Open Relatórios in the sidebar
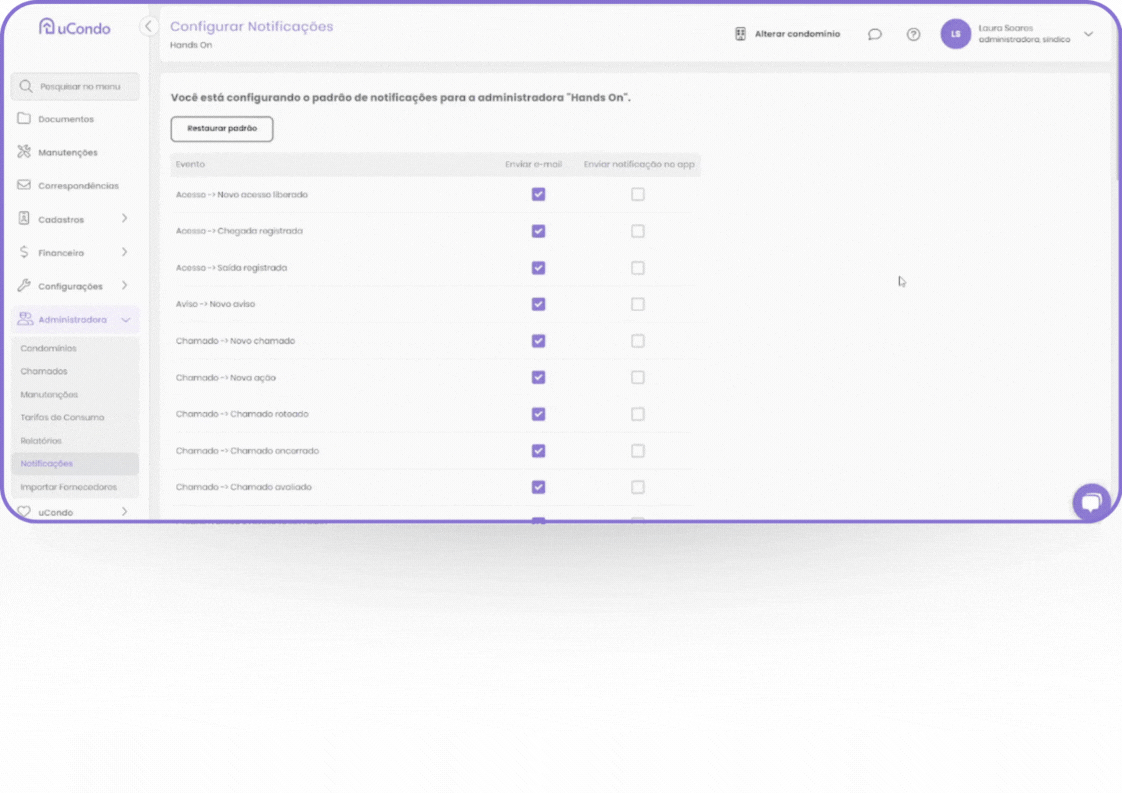The width and height of the screenshot is (1122, 793). coord(41,441)
